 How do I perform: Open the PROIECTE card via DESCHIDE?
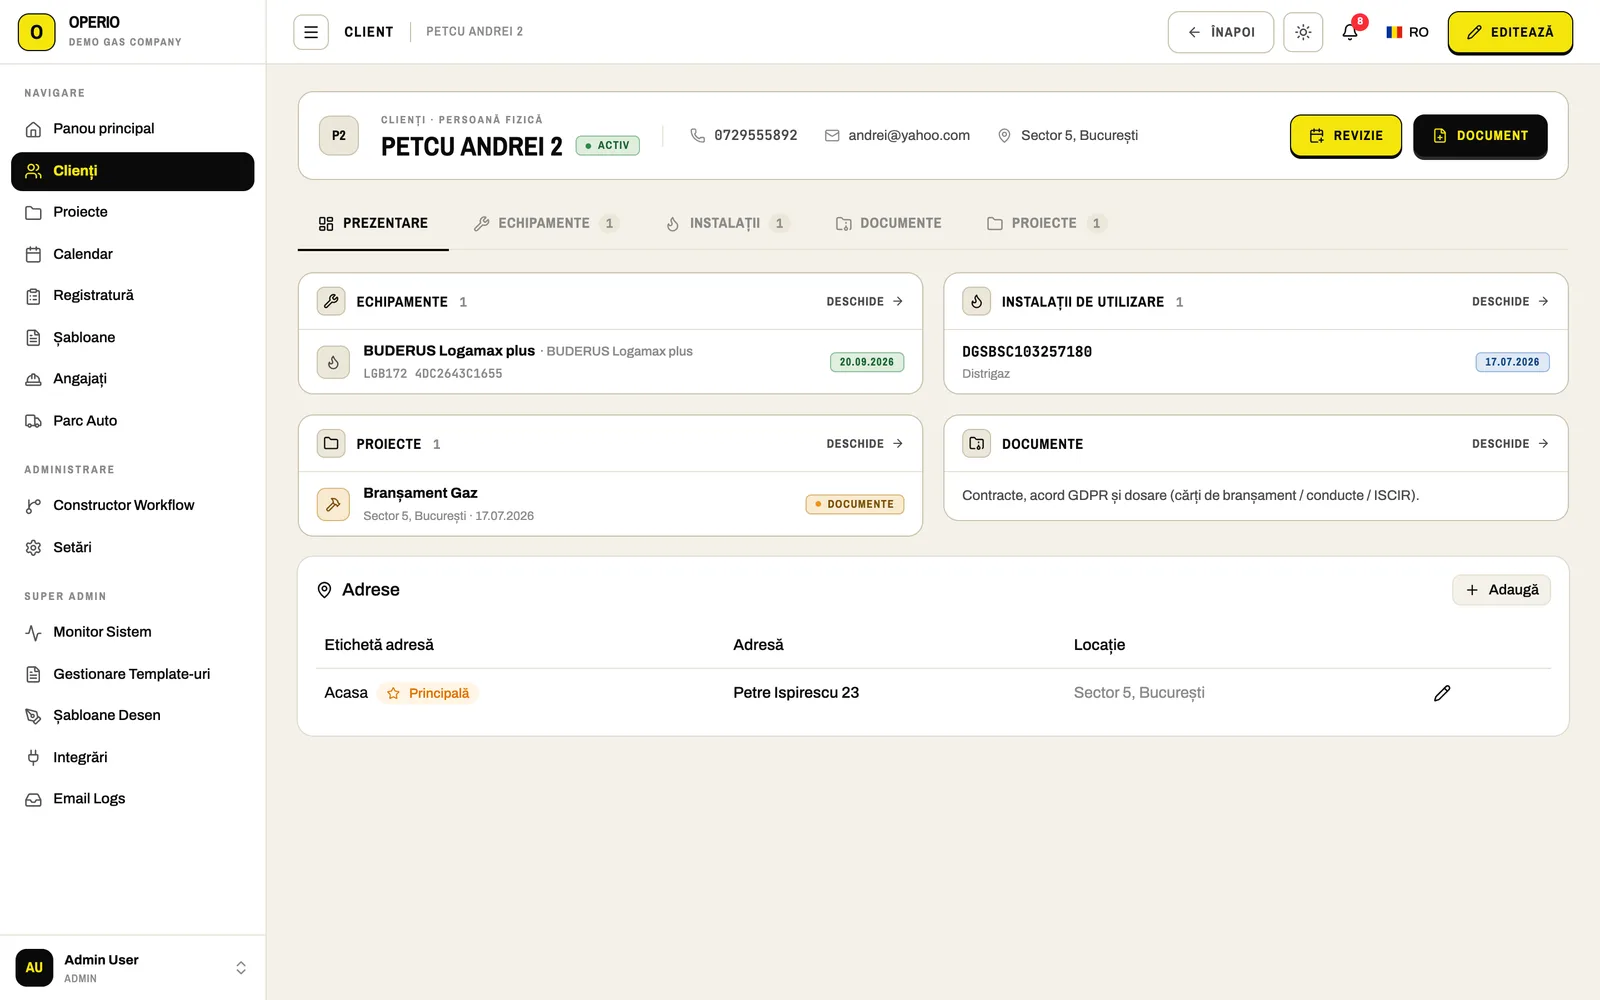pos(865,443)
